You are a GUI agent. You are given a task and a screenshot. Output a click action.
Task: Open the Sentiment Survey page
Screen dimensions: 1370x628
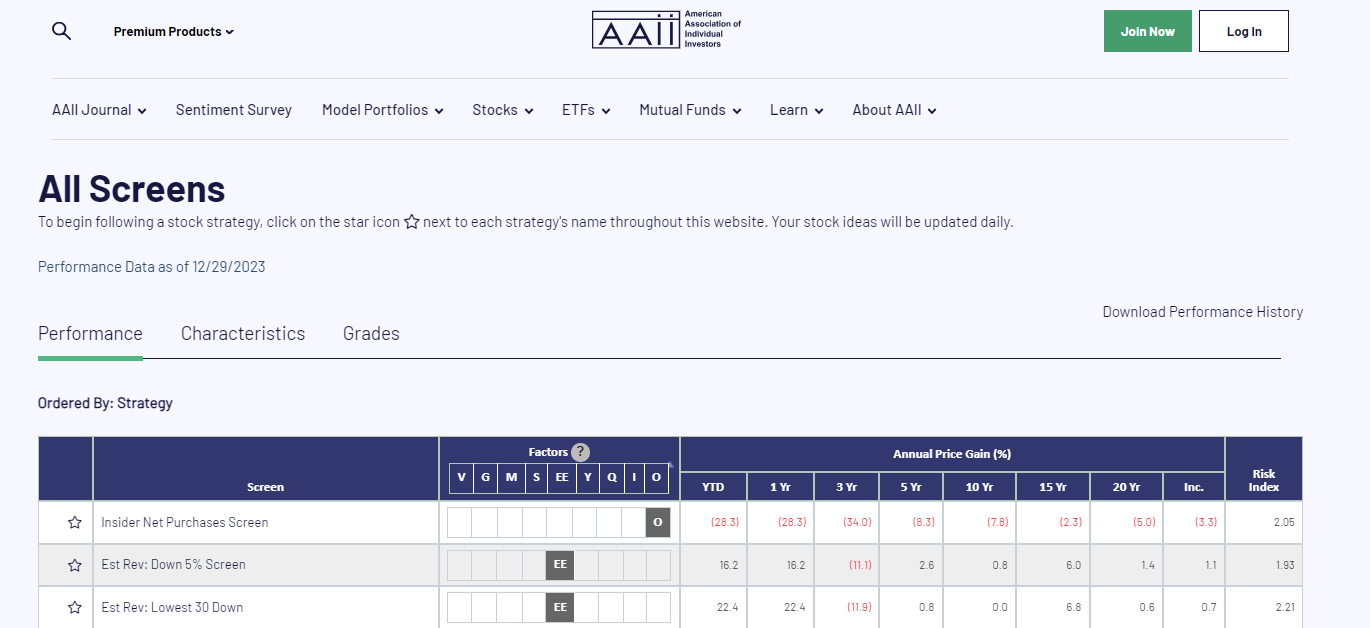coord(234,110)
